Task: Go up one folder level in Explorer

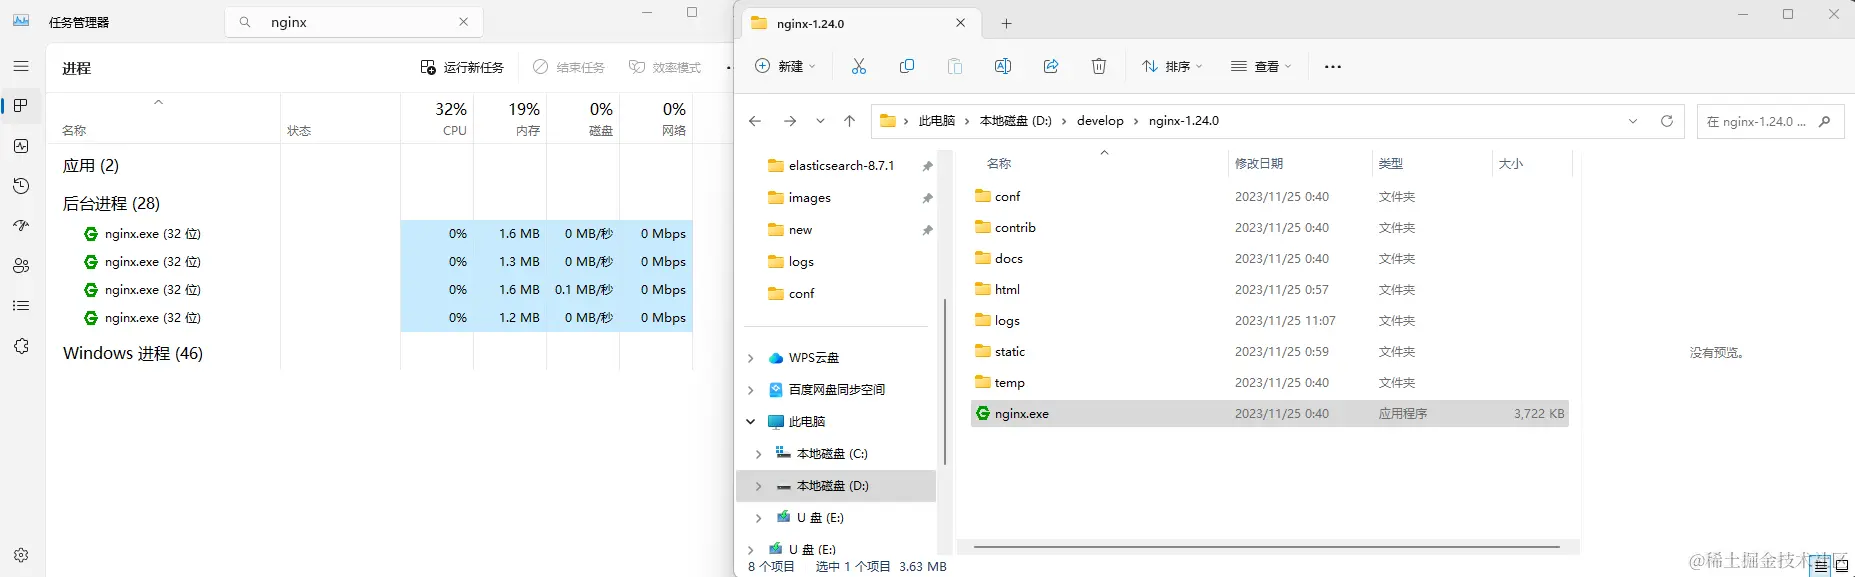Action: pyautogui.click(x=850, y=121)
